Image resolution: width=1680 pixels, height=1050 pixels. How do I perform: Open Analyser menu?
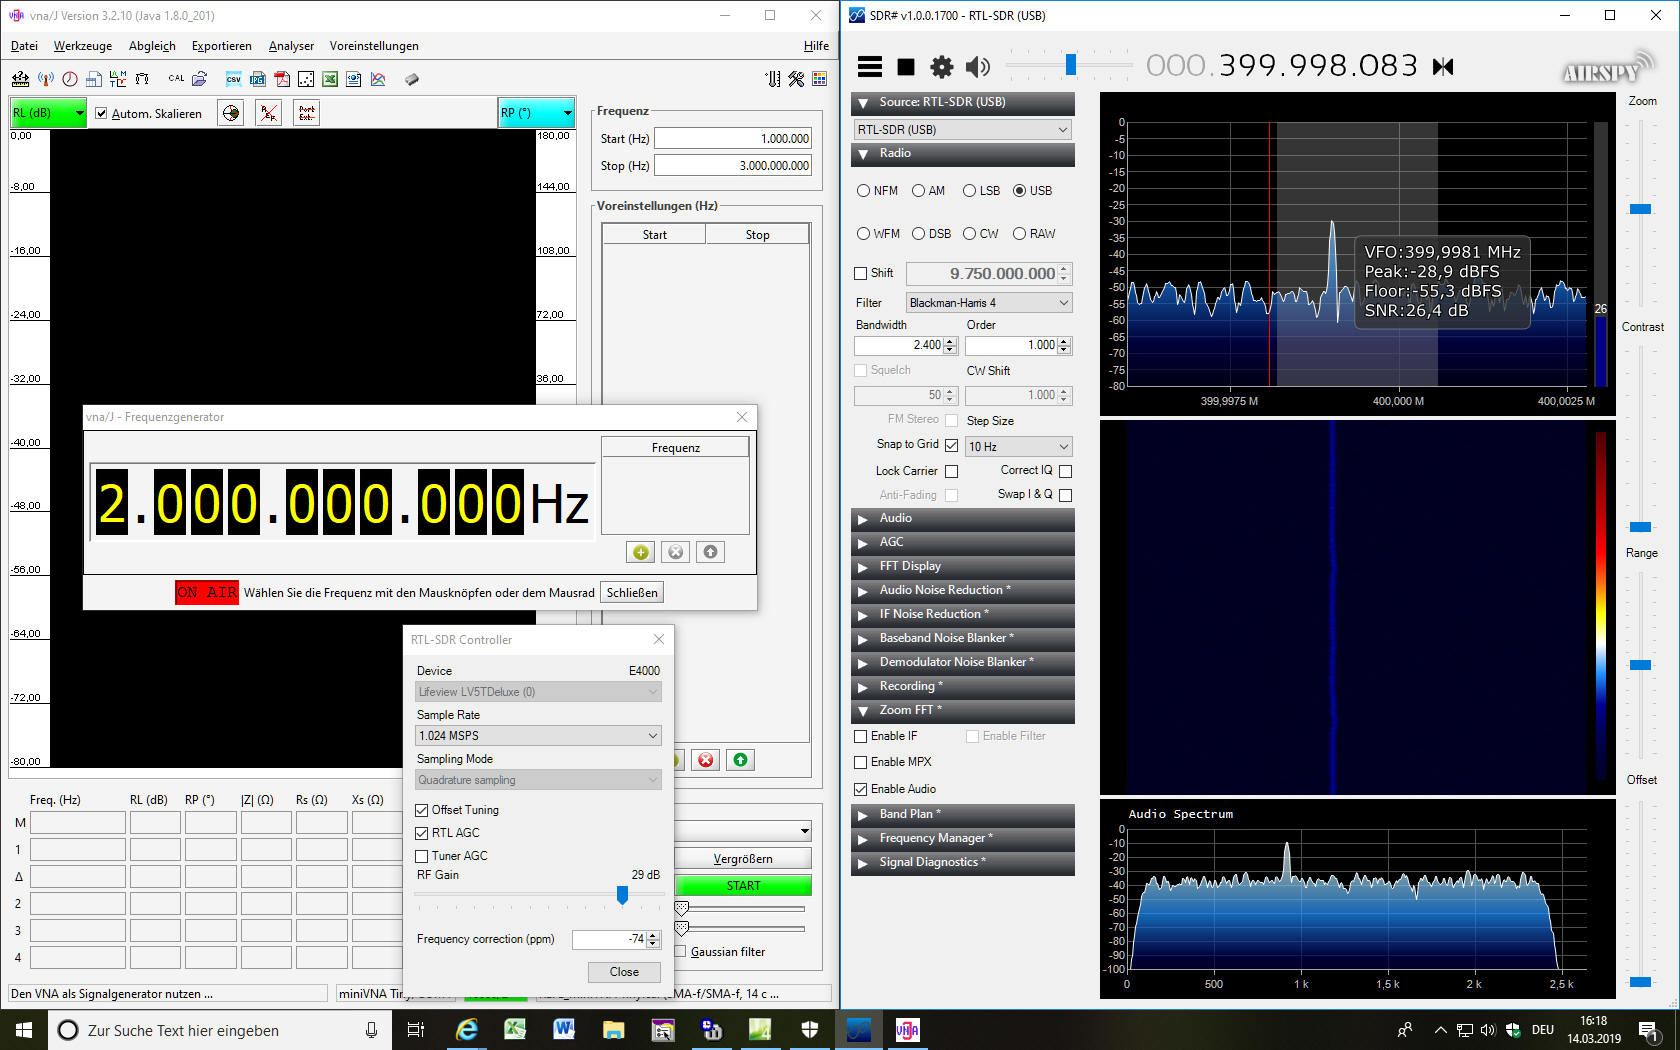click(x=291, y=46)
